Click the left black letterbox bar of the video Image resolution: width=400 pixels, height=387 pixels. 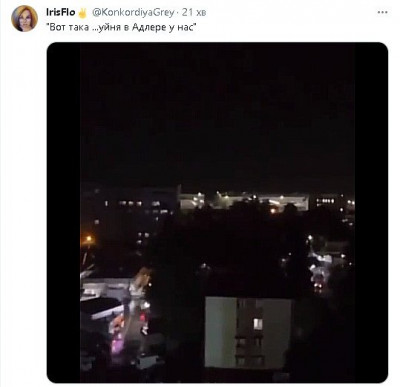[64, 212]
